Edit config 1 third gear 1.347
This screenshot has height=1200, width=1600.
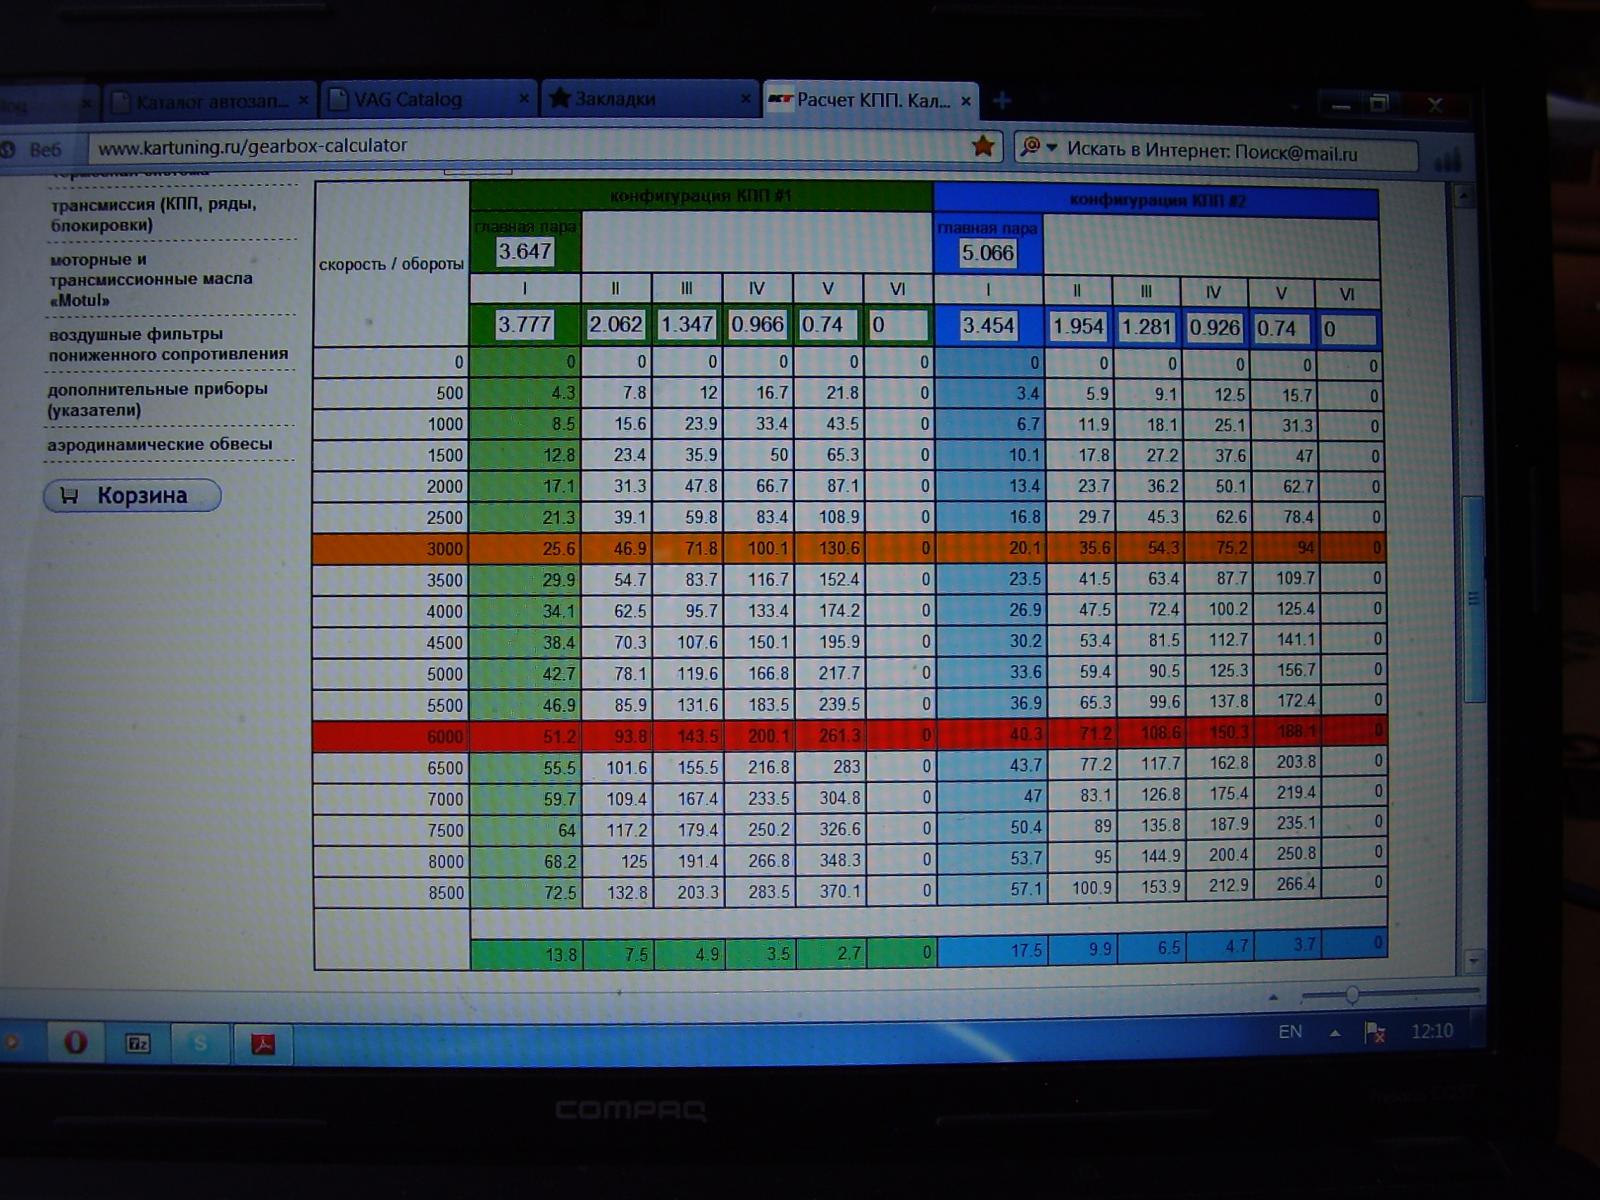(687, 324)
